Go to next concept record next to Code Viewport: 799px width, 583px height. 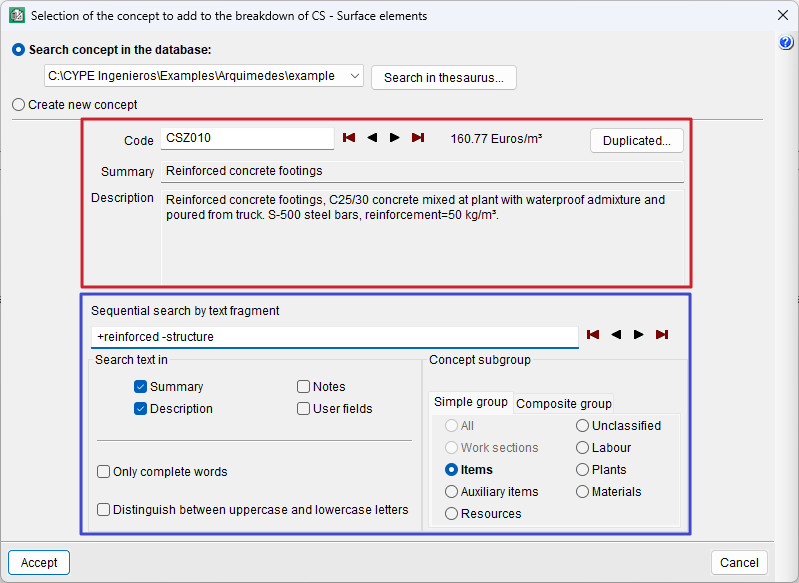coord(395,138)
